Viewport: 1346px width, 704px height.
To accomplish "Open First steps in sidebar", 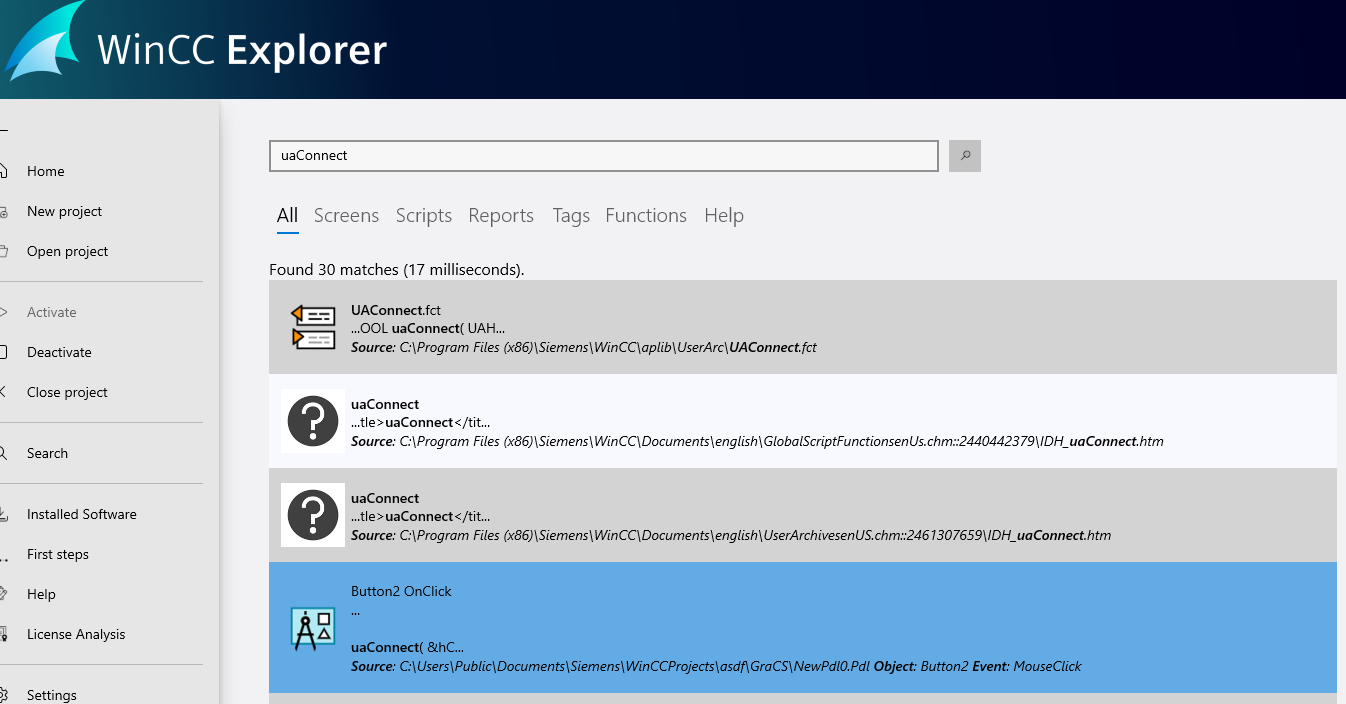I will tap(58, 554).
